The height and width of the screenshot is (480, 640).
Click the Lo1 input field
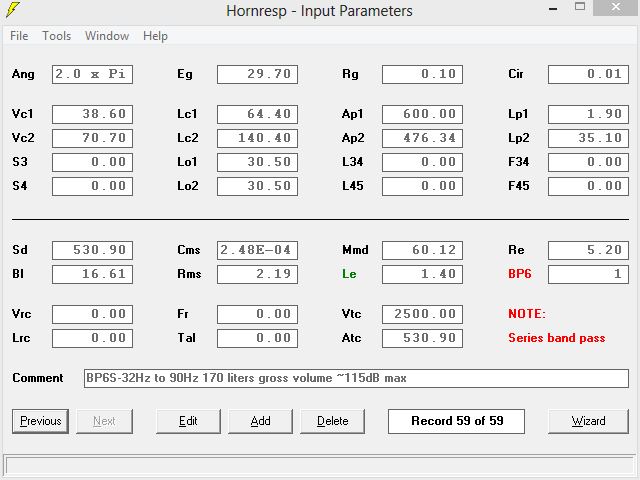(x=258, y=162)
